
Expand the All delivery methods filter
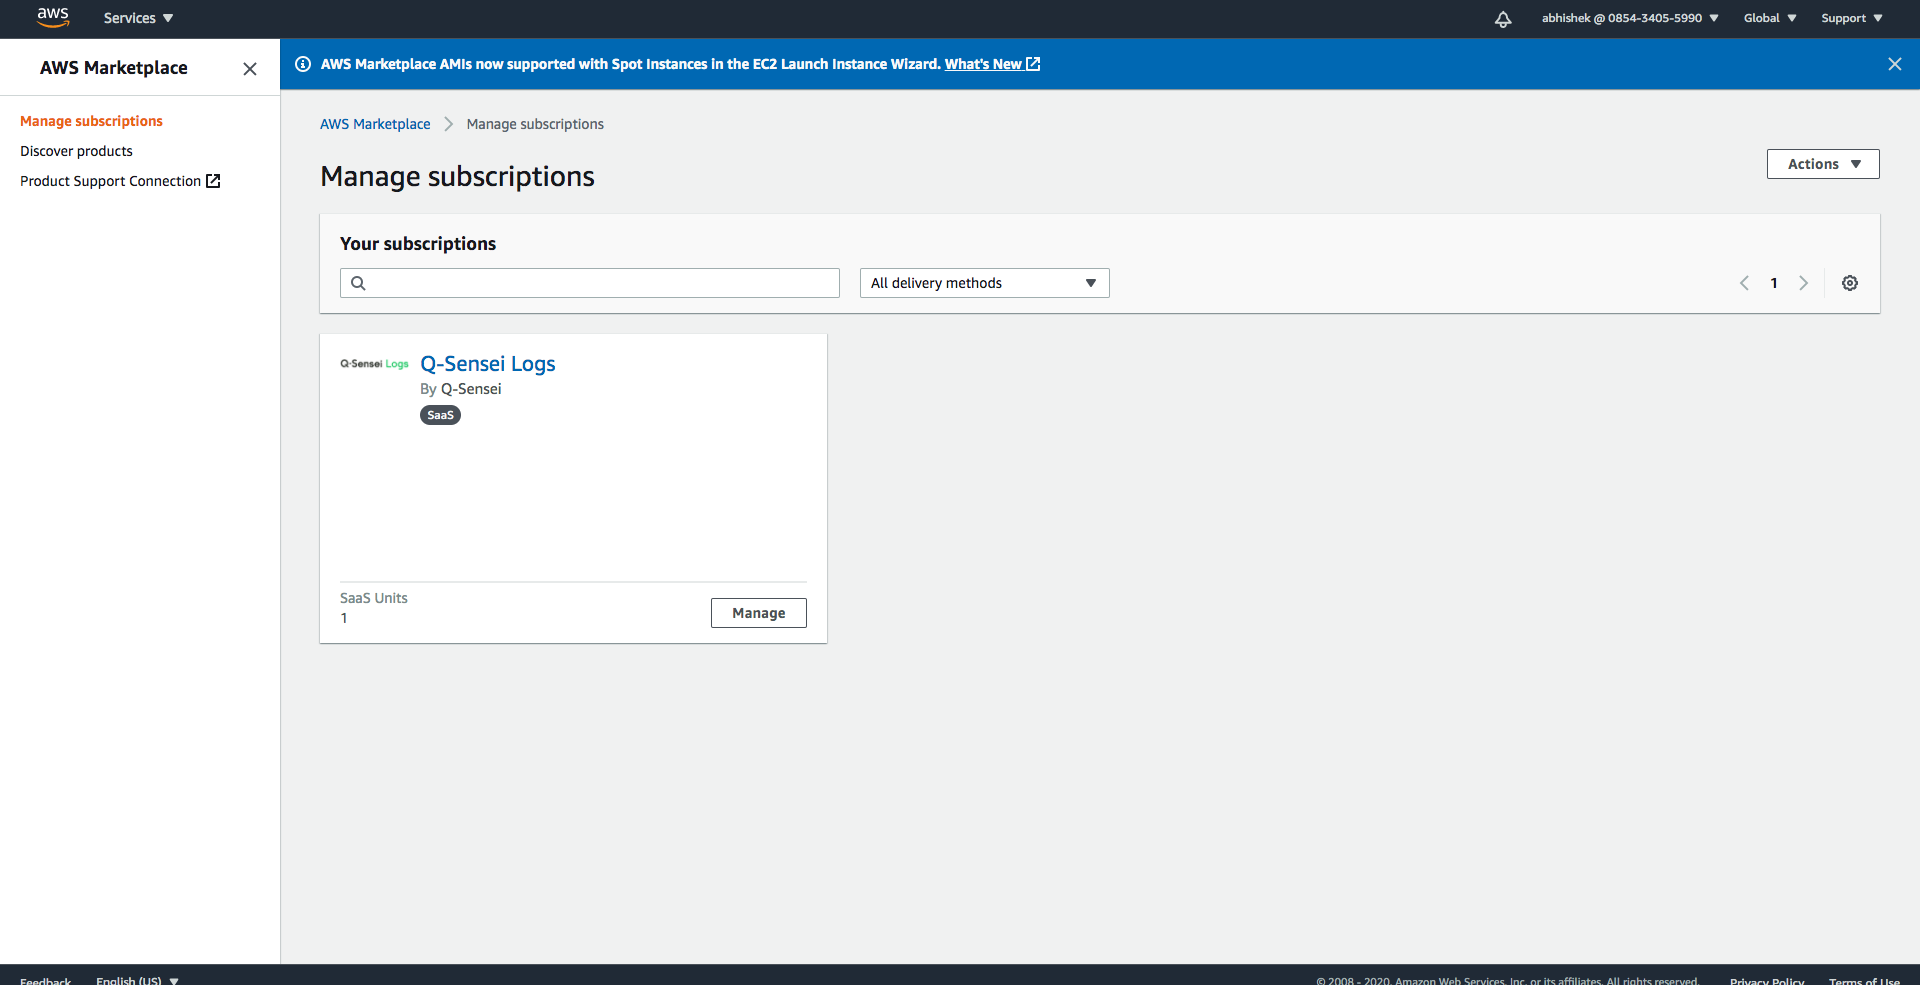[x=984, y=283]
